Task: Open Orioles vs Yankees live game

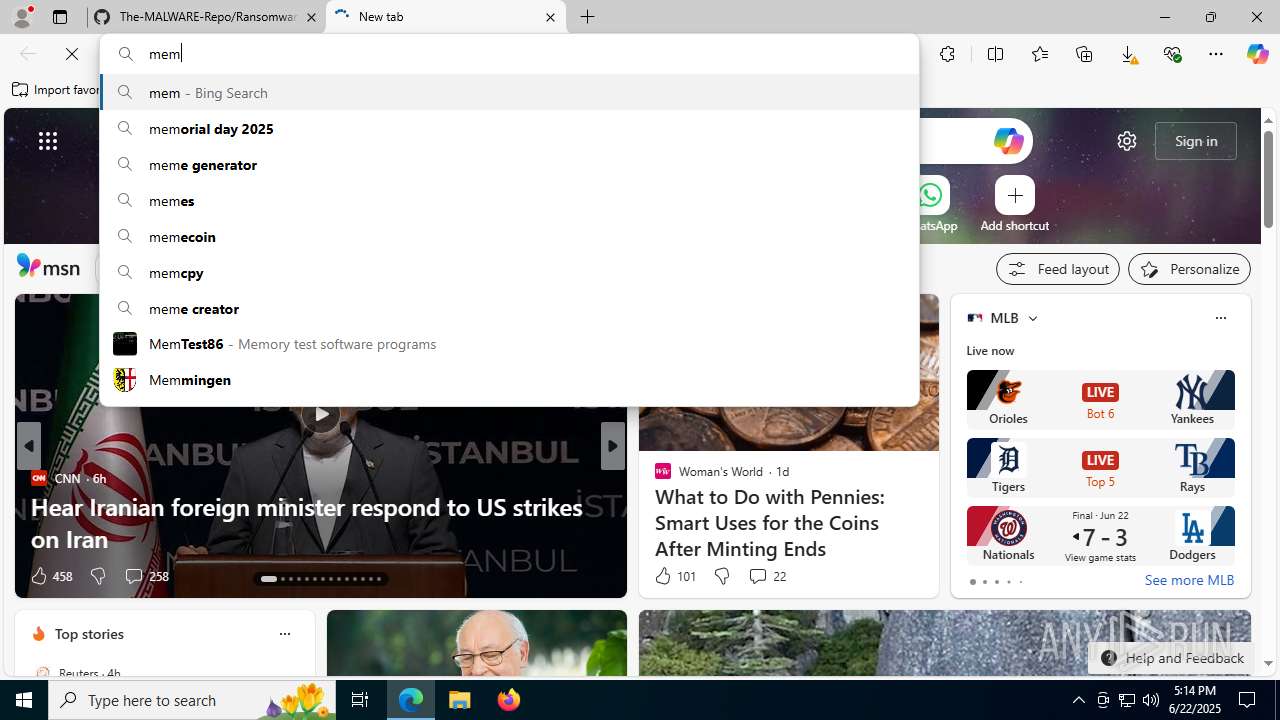Action: 1100,399
